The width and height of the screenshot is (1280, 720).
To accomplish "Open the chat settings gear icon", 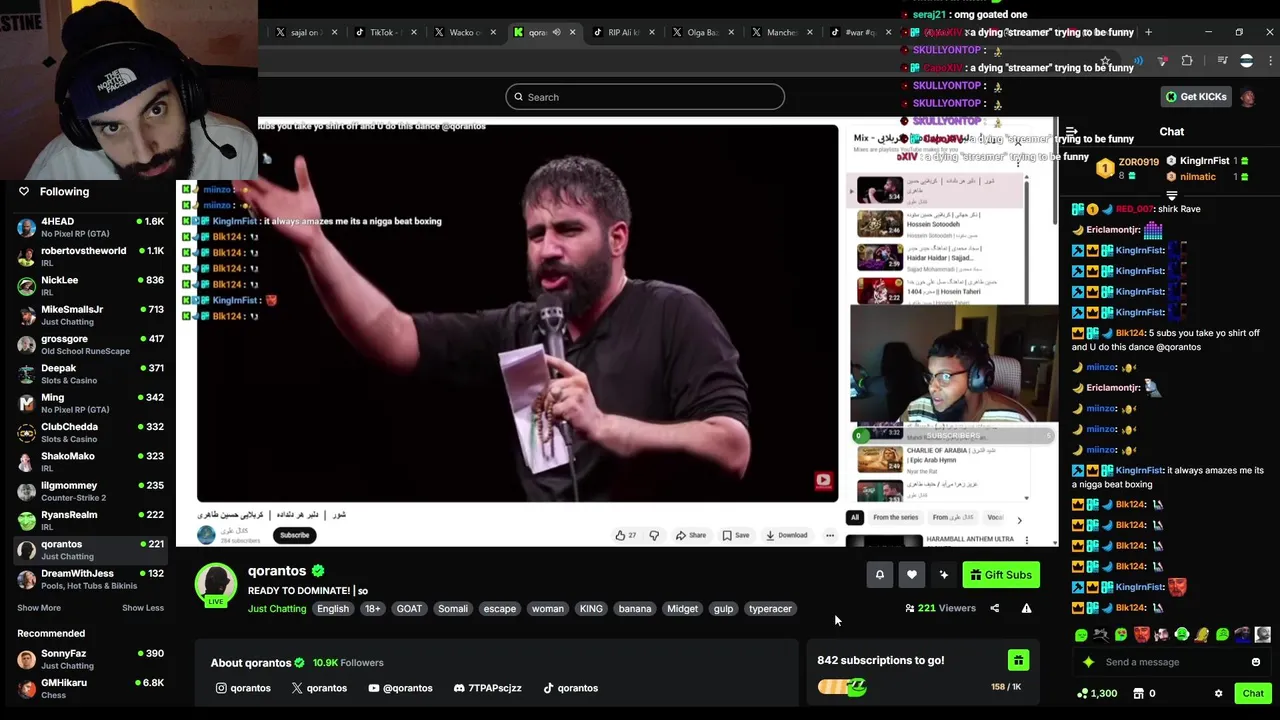I will tap(1218, 693).
